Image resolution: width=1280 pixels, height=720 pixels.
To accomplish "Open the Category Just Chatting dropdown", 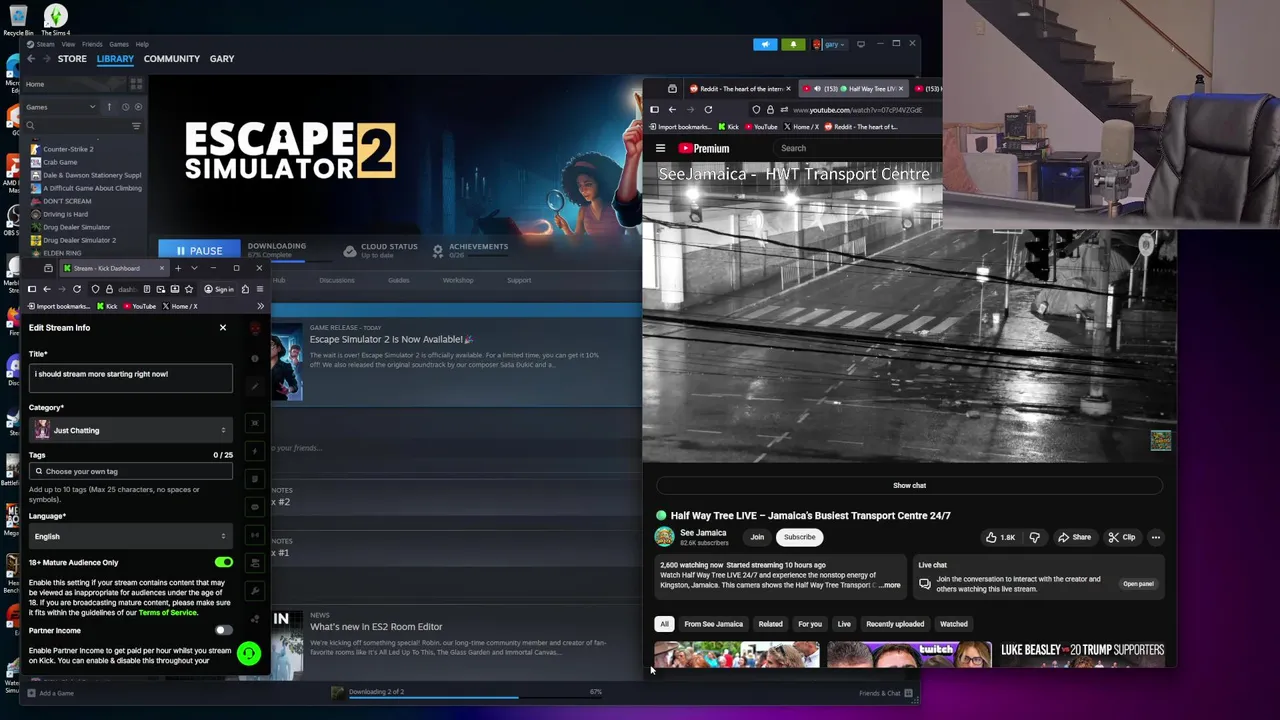I will [x=131, y=430].
